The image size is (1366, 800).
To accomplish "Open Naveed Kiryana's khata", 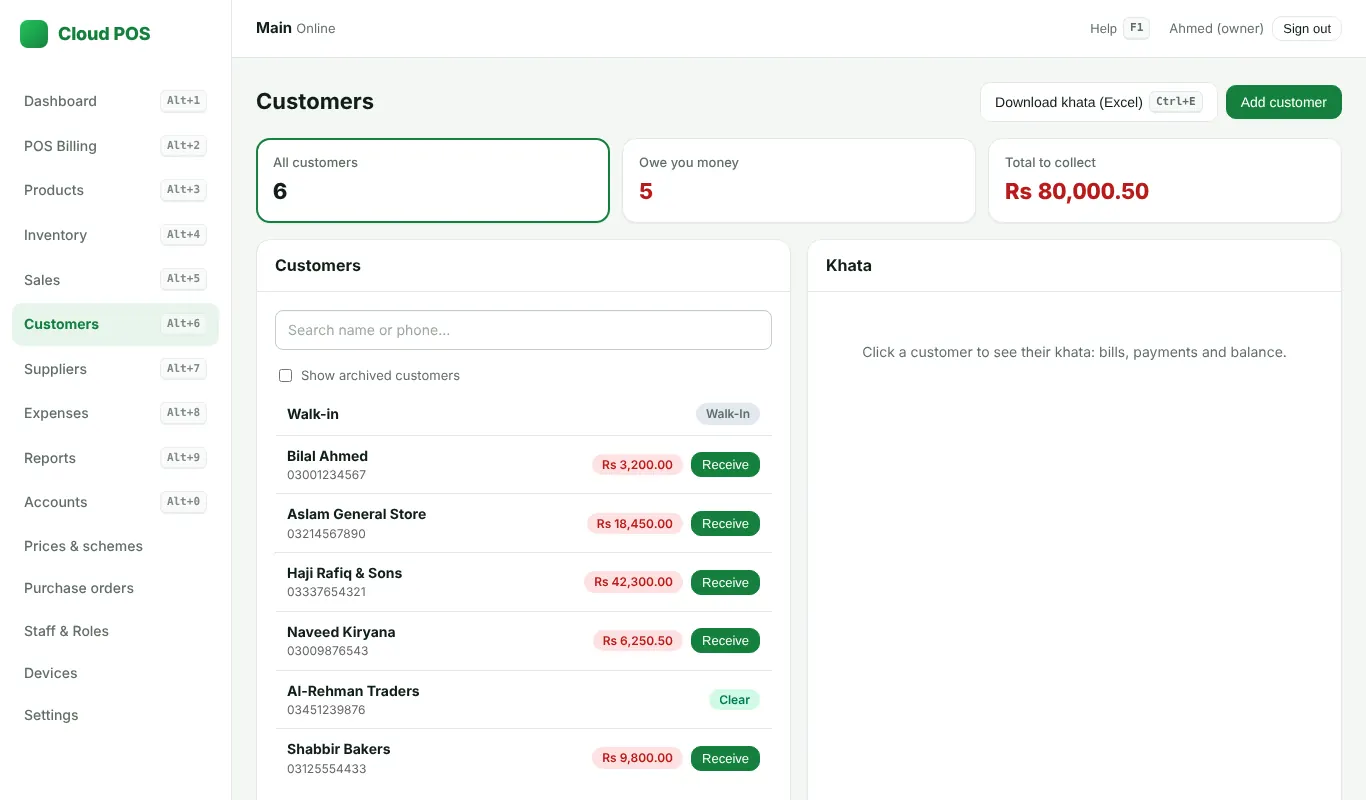I will tap(523, 641).
